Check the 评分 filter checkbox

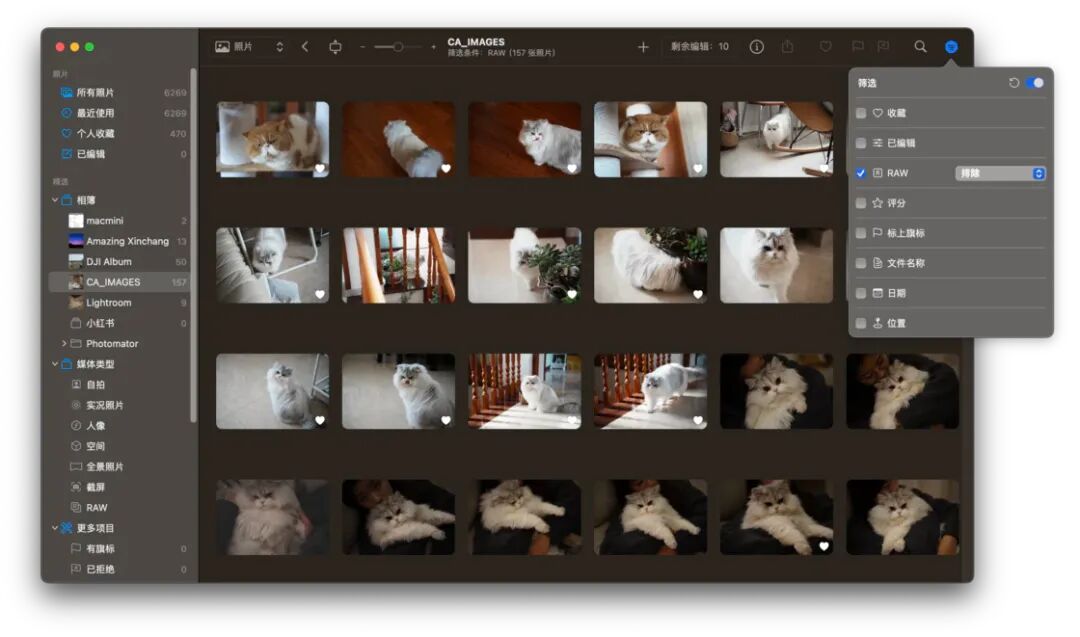(x=861, y=203)
